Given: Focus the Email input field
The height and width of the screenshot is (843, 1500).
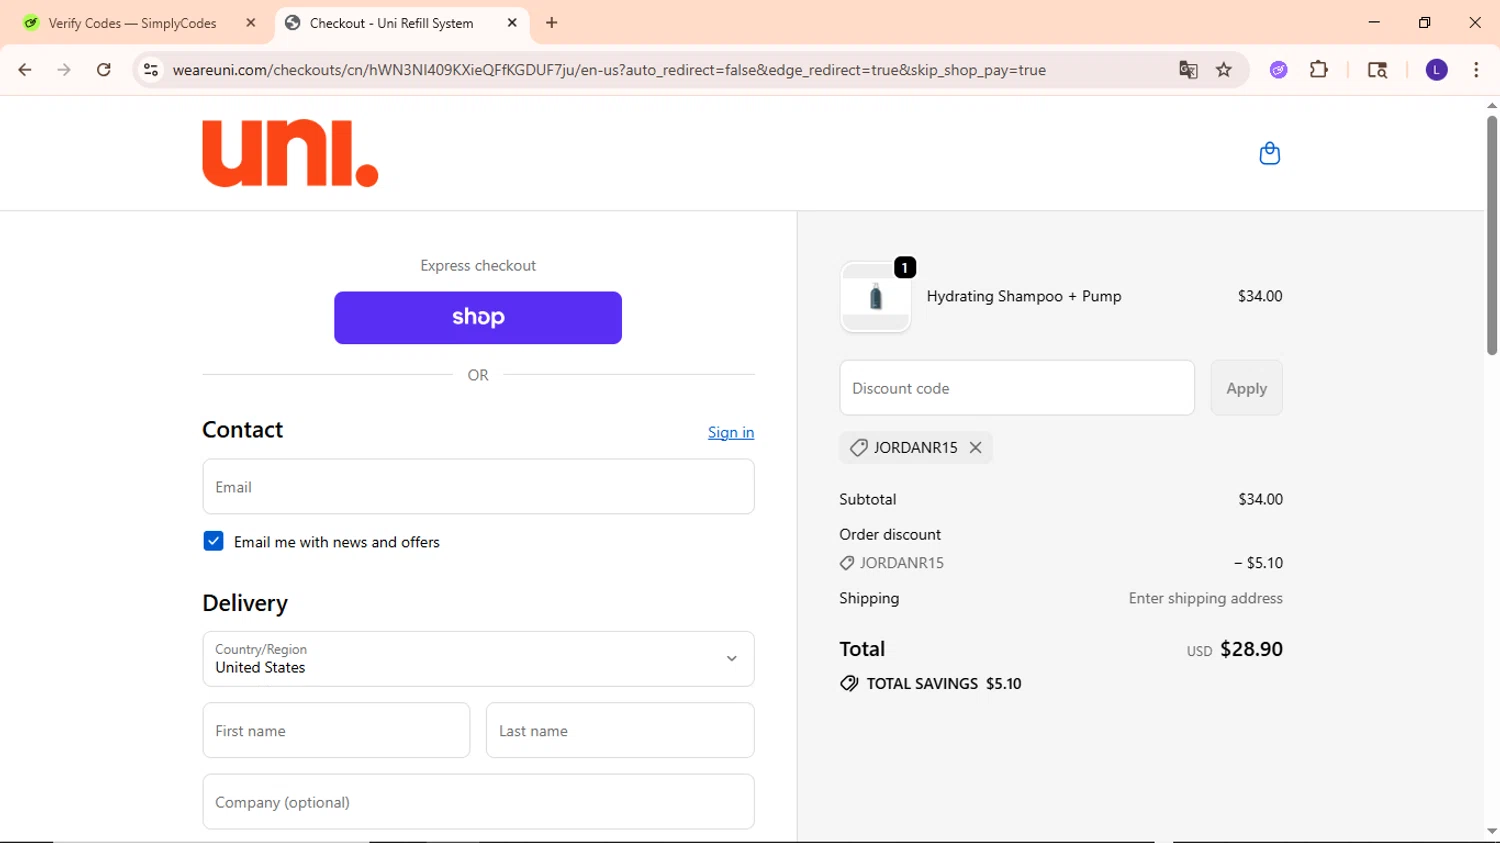Looking at the screenshot, I should pos(478,487).
